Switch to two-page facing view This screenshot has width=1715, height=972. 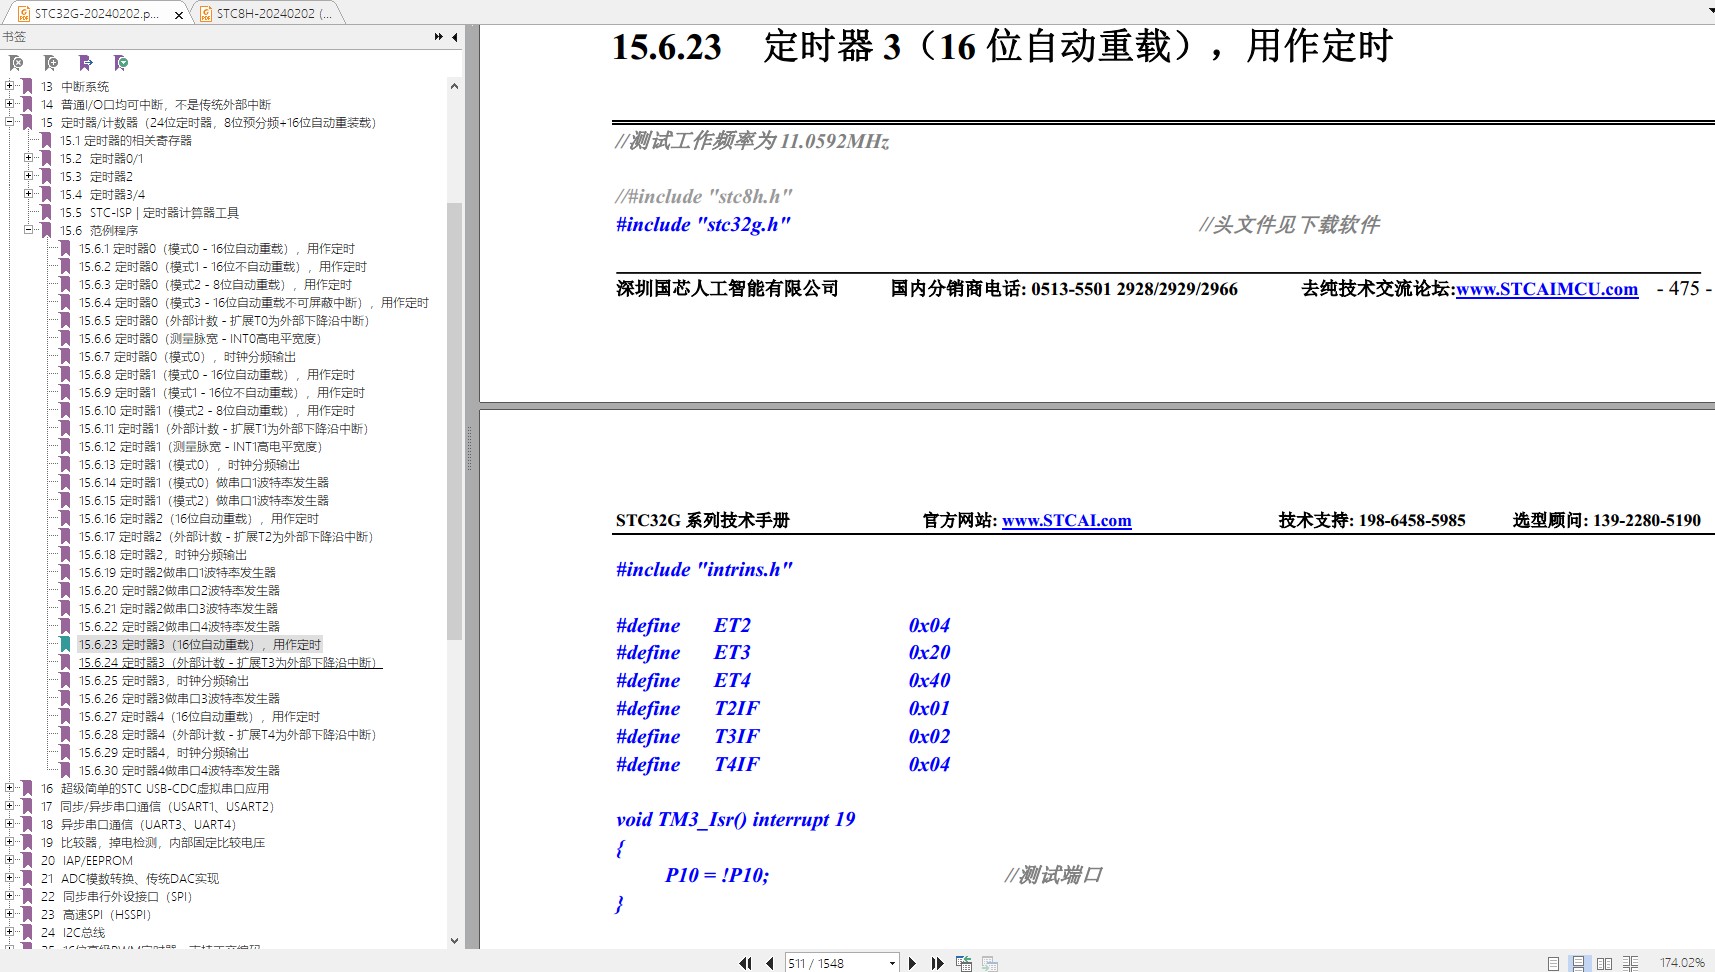[x=1604, y=963]
